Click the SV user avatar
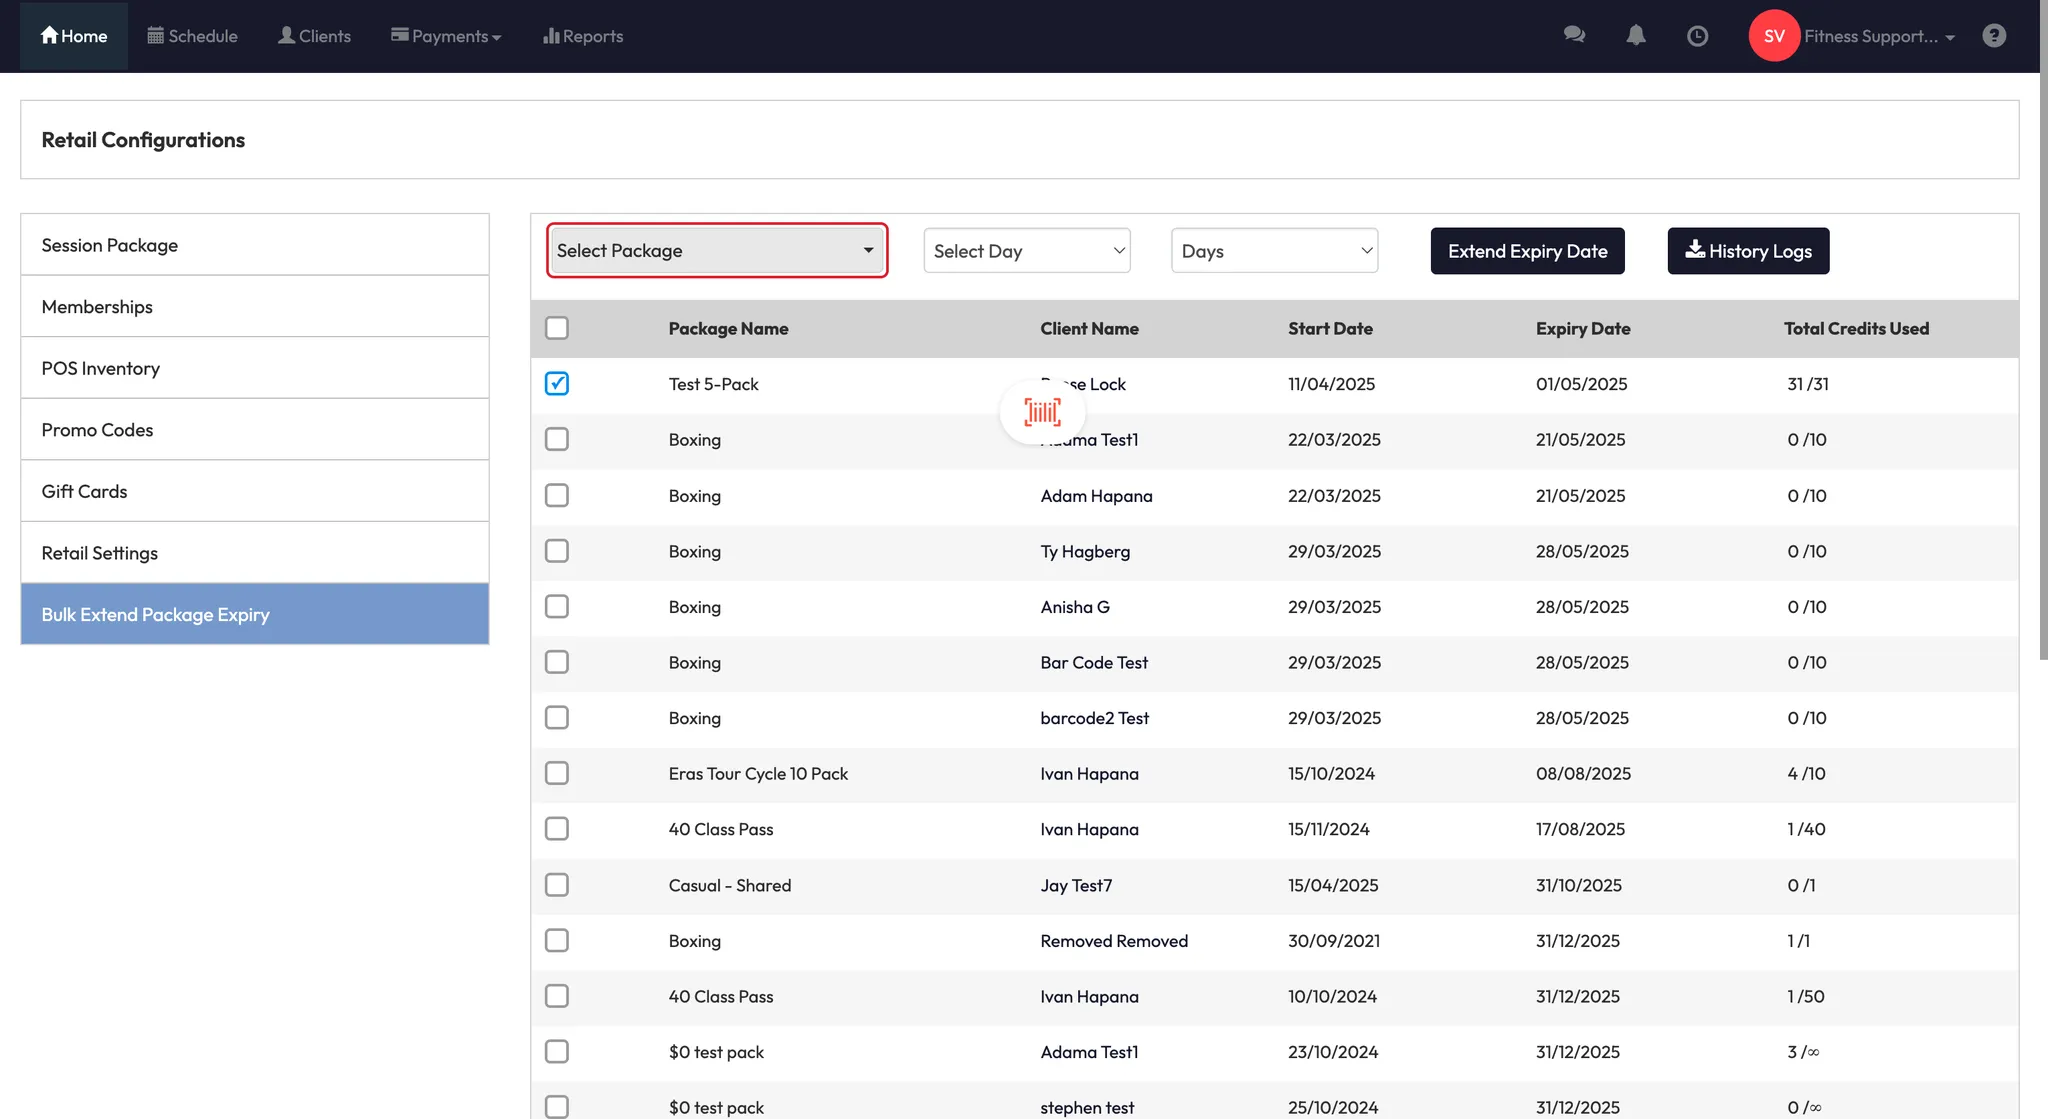This screenshot has width=2048, height=1119. coord(1774,36)
